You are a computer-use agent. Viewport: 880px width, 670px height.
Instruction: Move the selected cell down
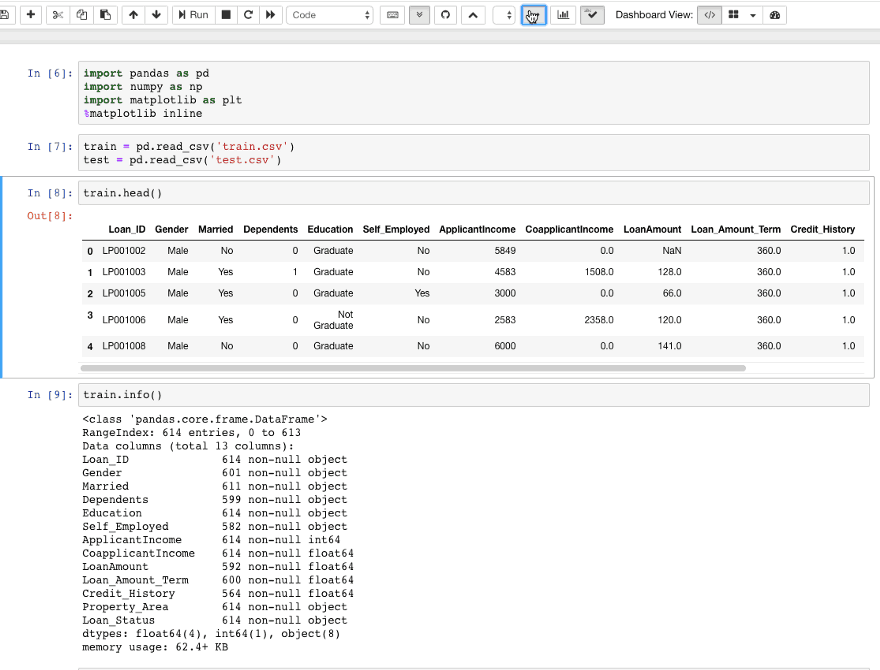pyautogui.click(x=157, y=15)
